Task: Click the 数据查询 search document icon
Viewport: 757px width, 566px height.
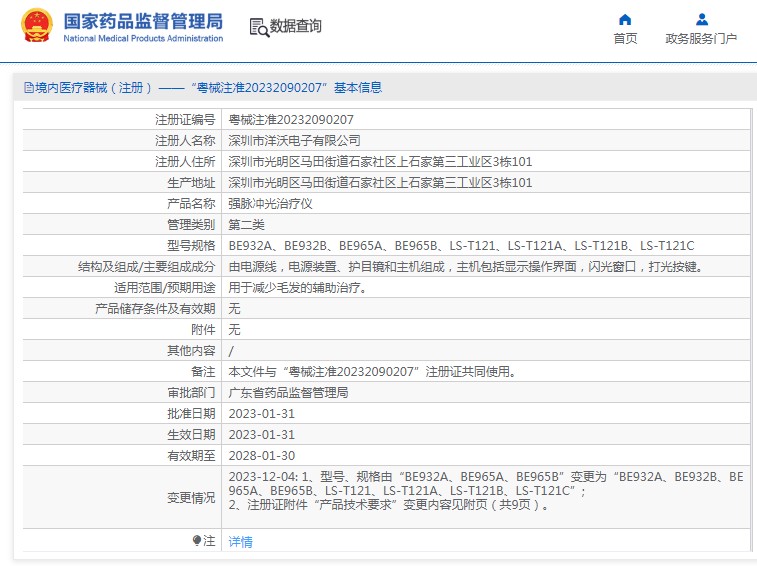Action: 259,28
